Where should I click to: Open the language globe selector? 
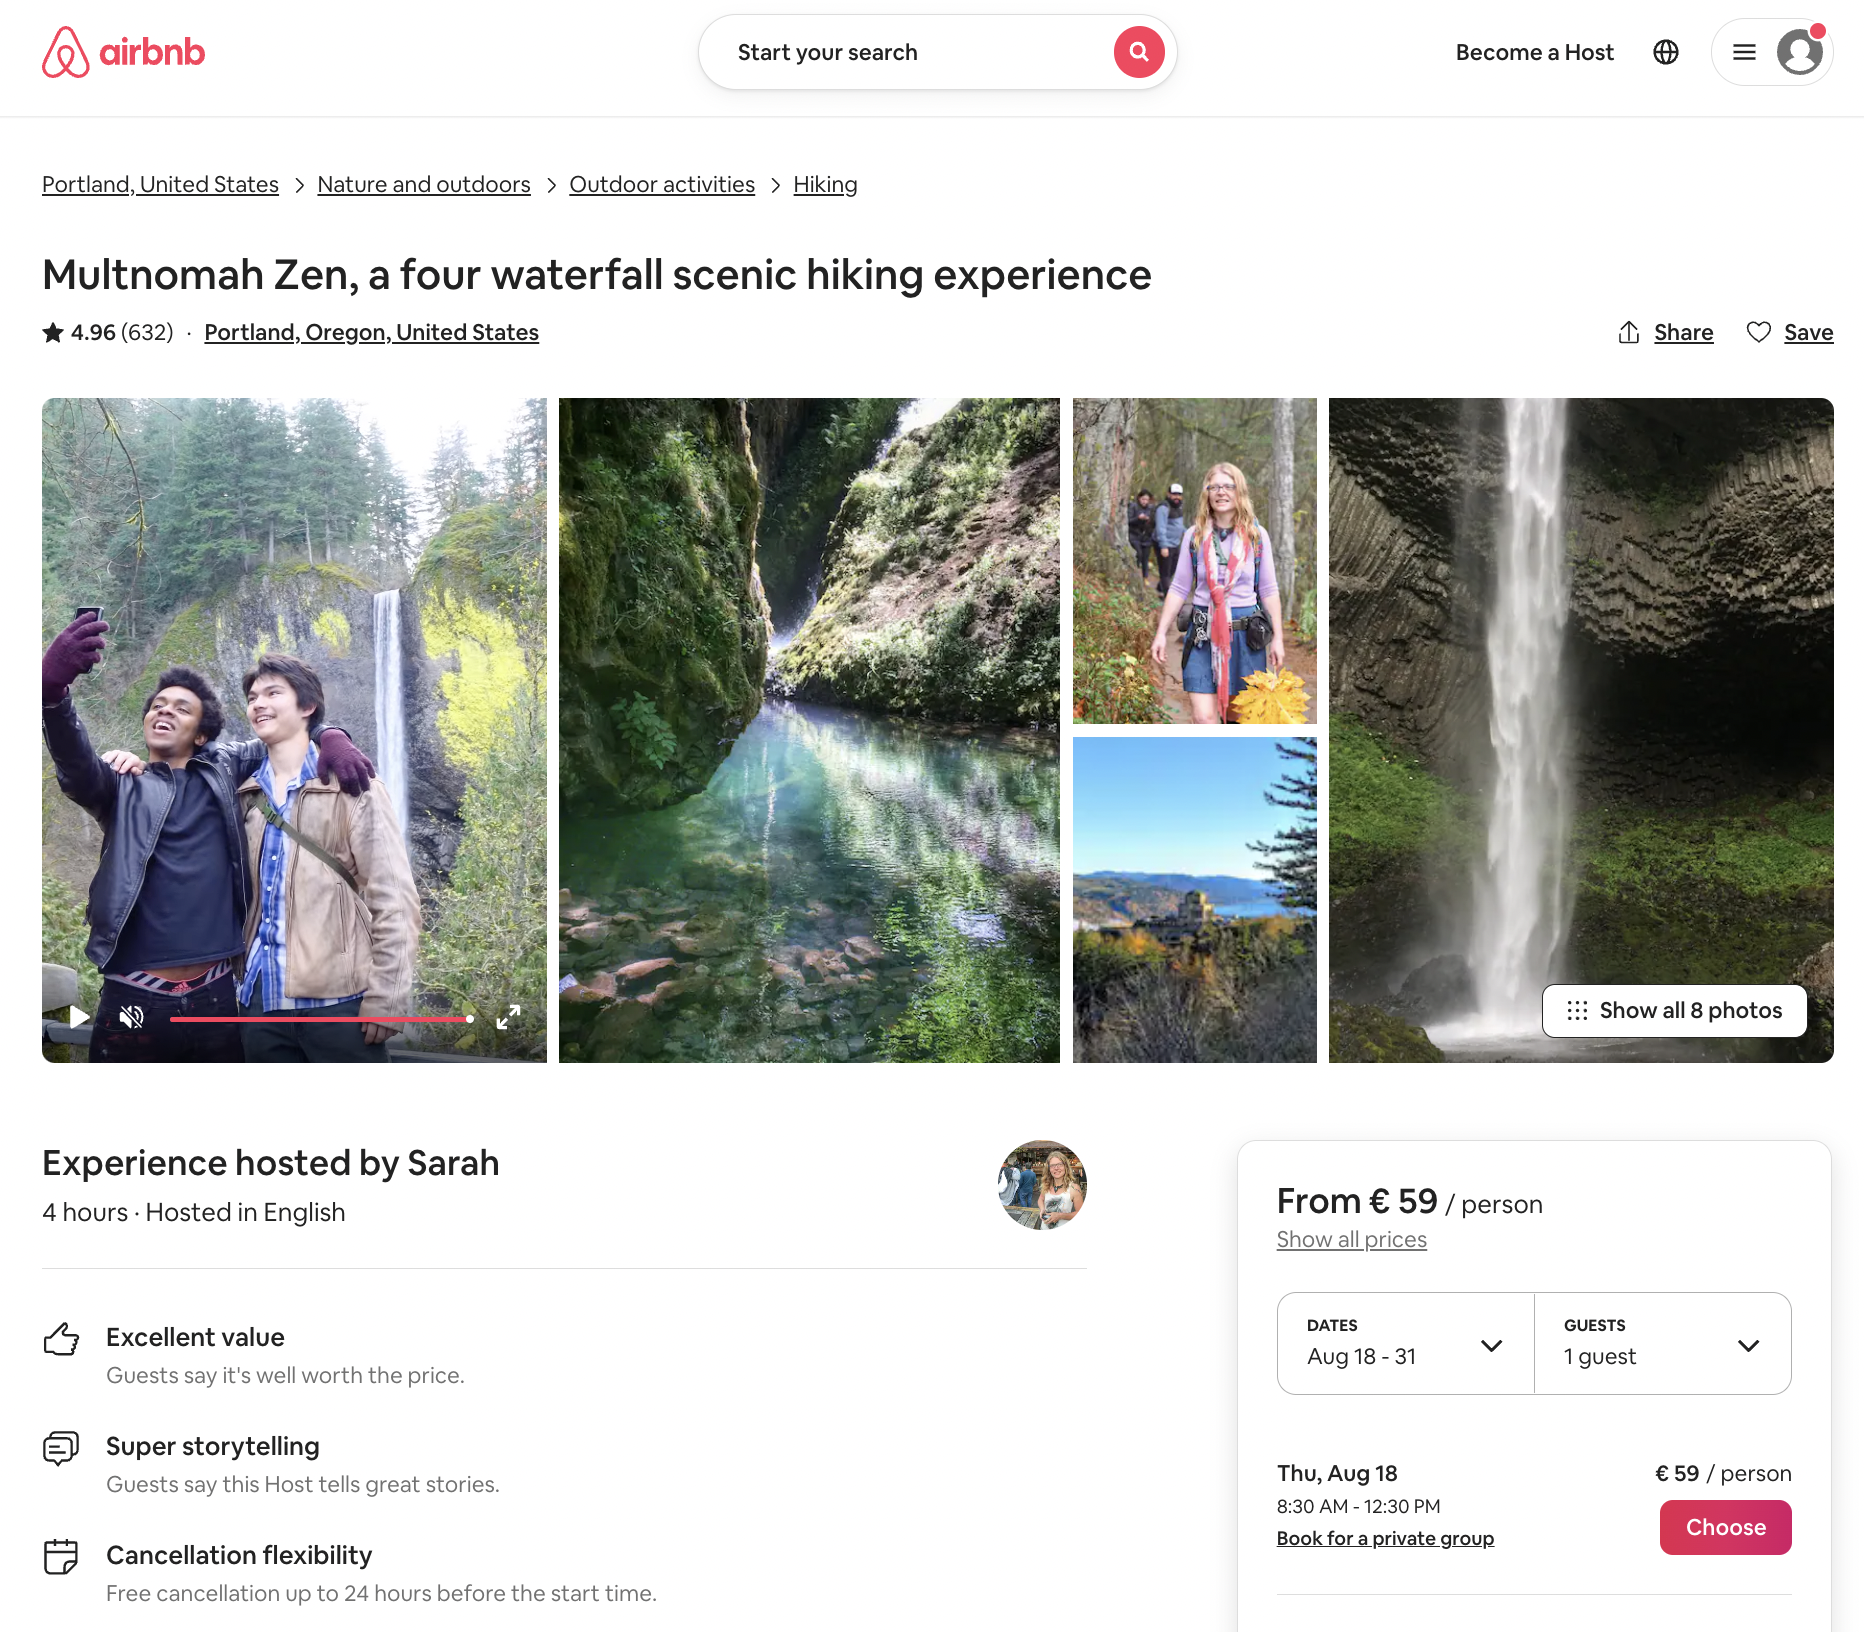pyautogui.click(x=1666, y=52)
